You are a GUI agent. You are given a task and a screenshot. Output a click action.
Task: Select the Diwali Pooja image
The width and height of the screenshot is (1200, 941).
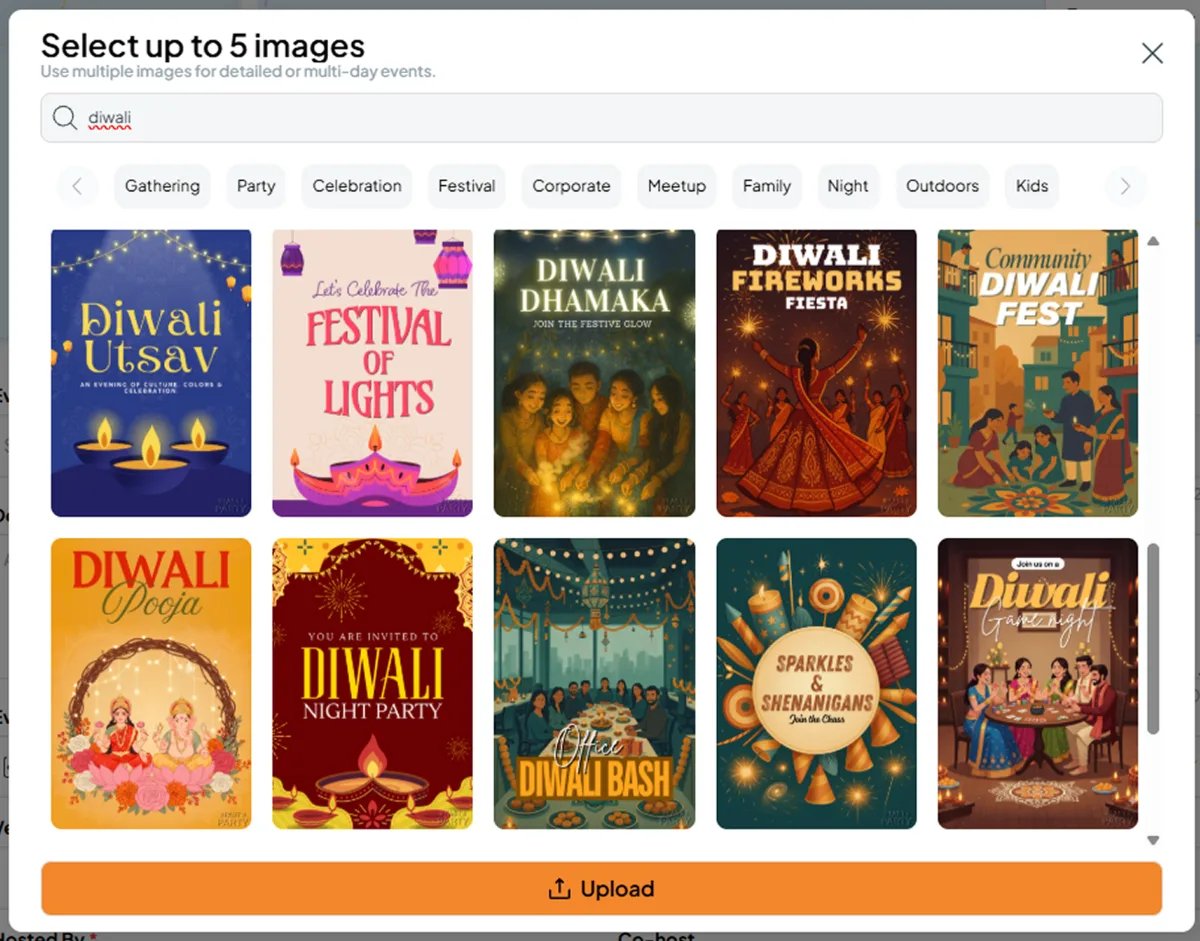coord(151,684)
